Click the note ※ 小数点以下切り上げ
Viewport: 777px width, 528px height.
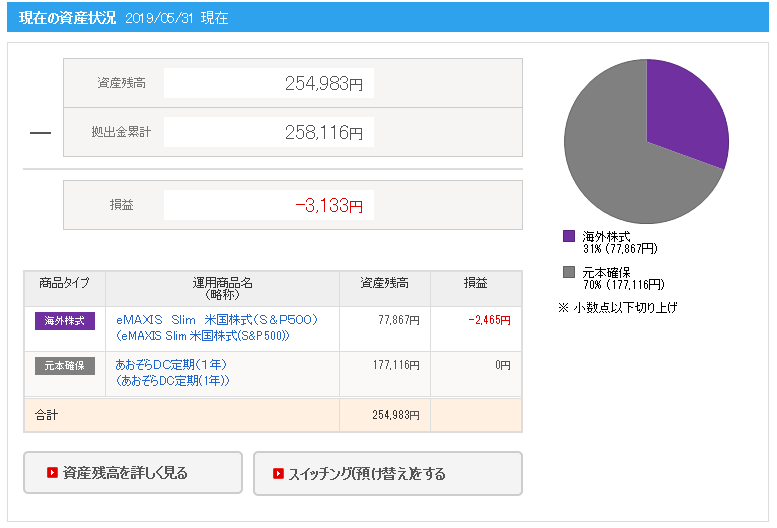coord(617,308)
